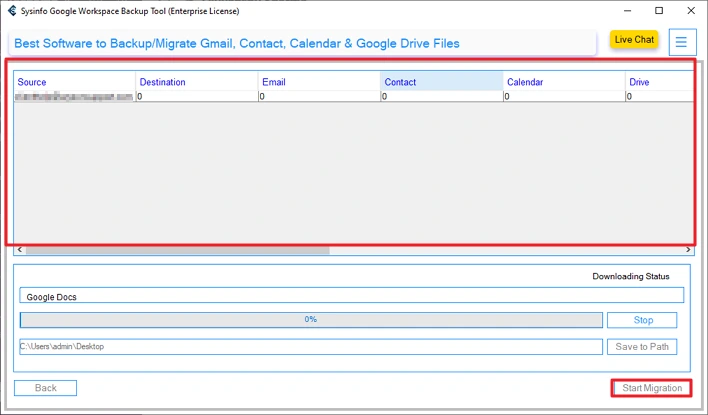This screenshot has width=708, height=415.
Task: Go Back to previous step
Action: point(46,388)
